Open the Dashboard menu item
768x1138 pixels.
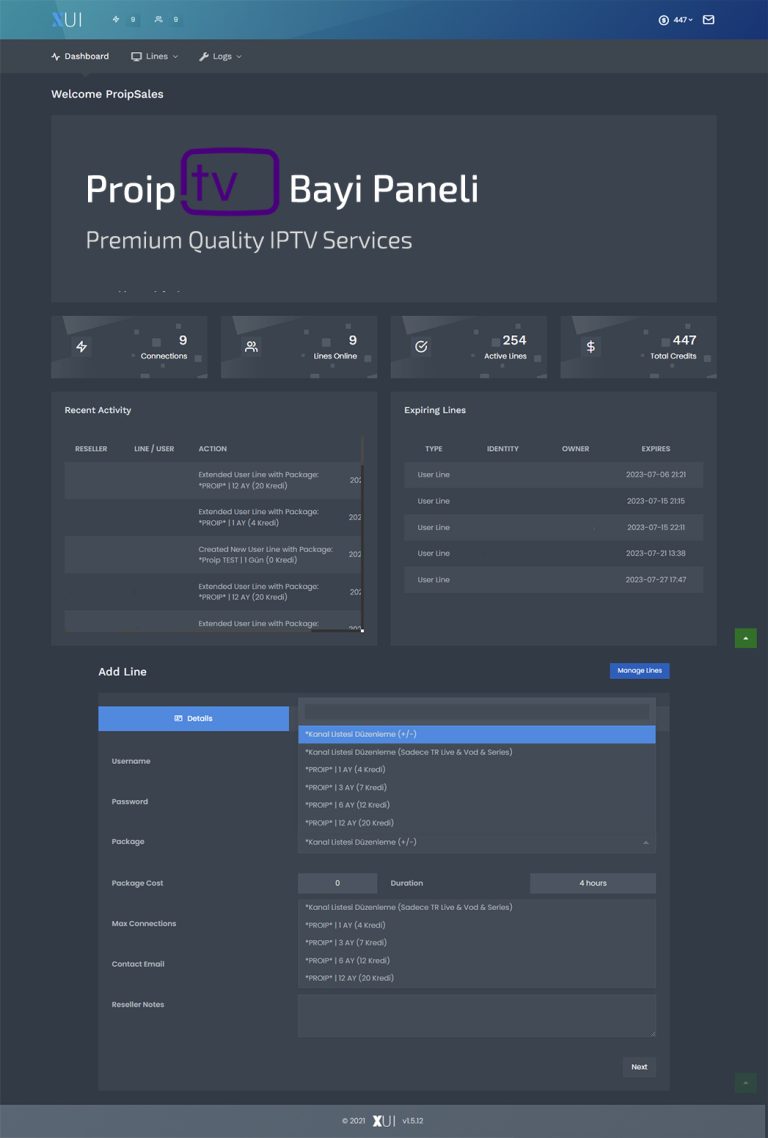[x=80, y=56]
